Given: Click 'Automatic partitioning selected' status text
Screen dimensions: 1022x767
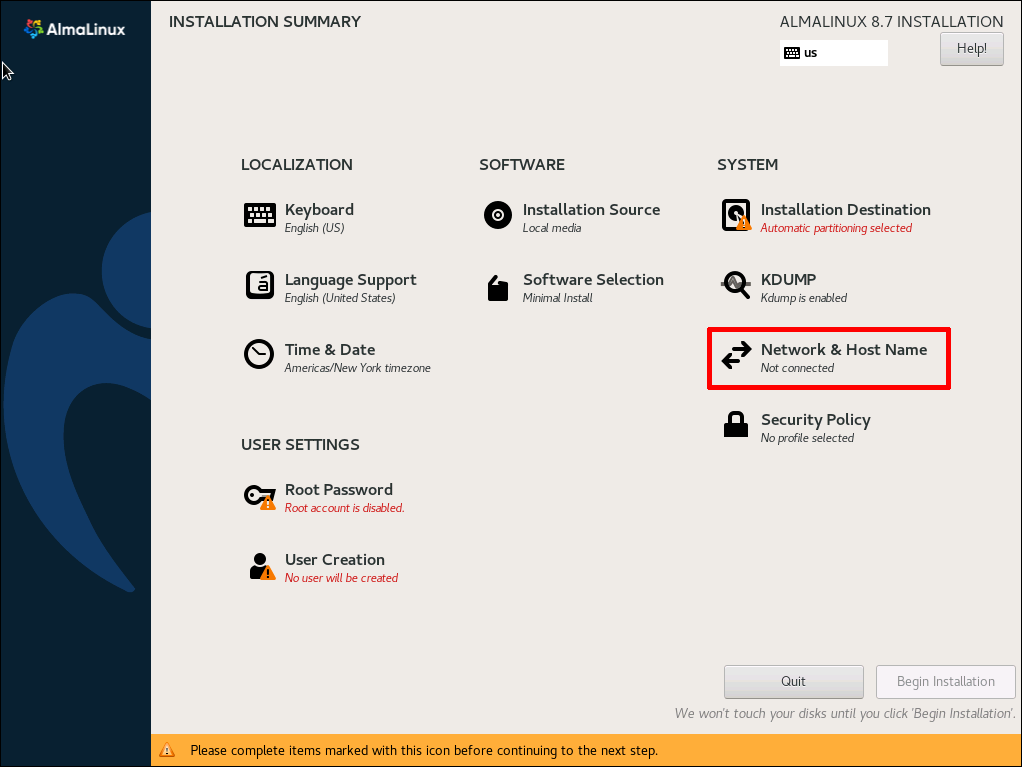Looking at the screenshot, I should click(836, 228).
